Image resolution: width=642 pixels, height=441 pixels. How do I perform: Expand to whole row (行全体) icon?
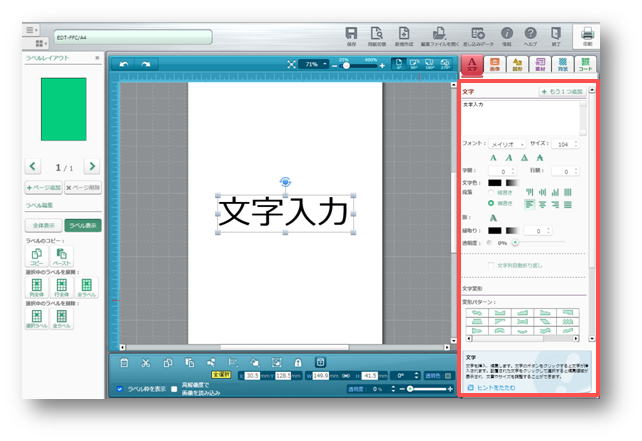(x=61, y=287)
